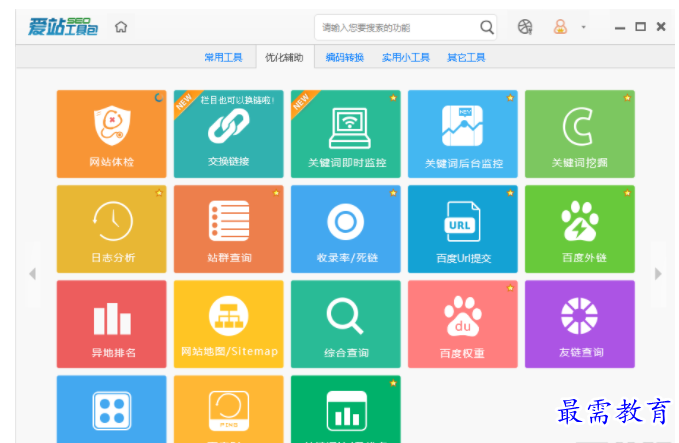Open the 站群查询 tile
The height and width of the screenshot is (443, 679).
tap(229, 229)
